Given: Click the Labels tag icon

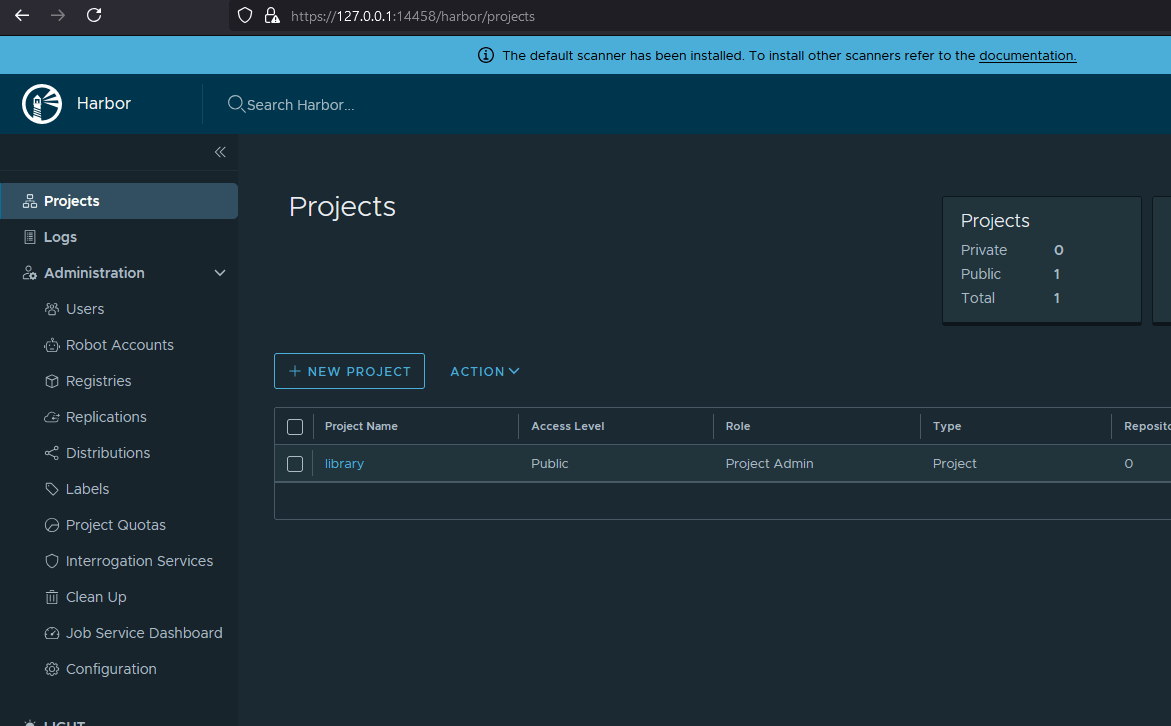Looking at the screenshot, I should (52, 489).
